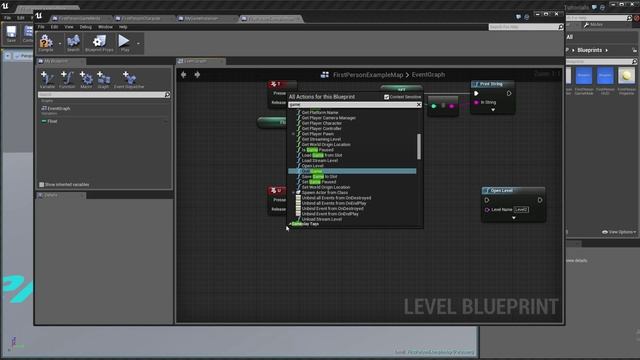640x360 pixels.
Task: Click the In String pin on Print String
Action: pos(476,102)
